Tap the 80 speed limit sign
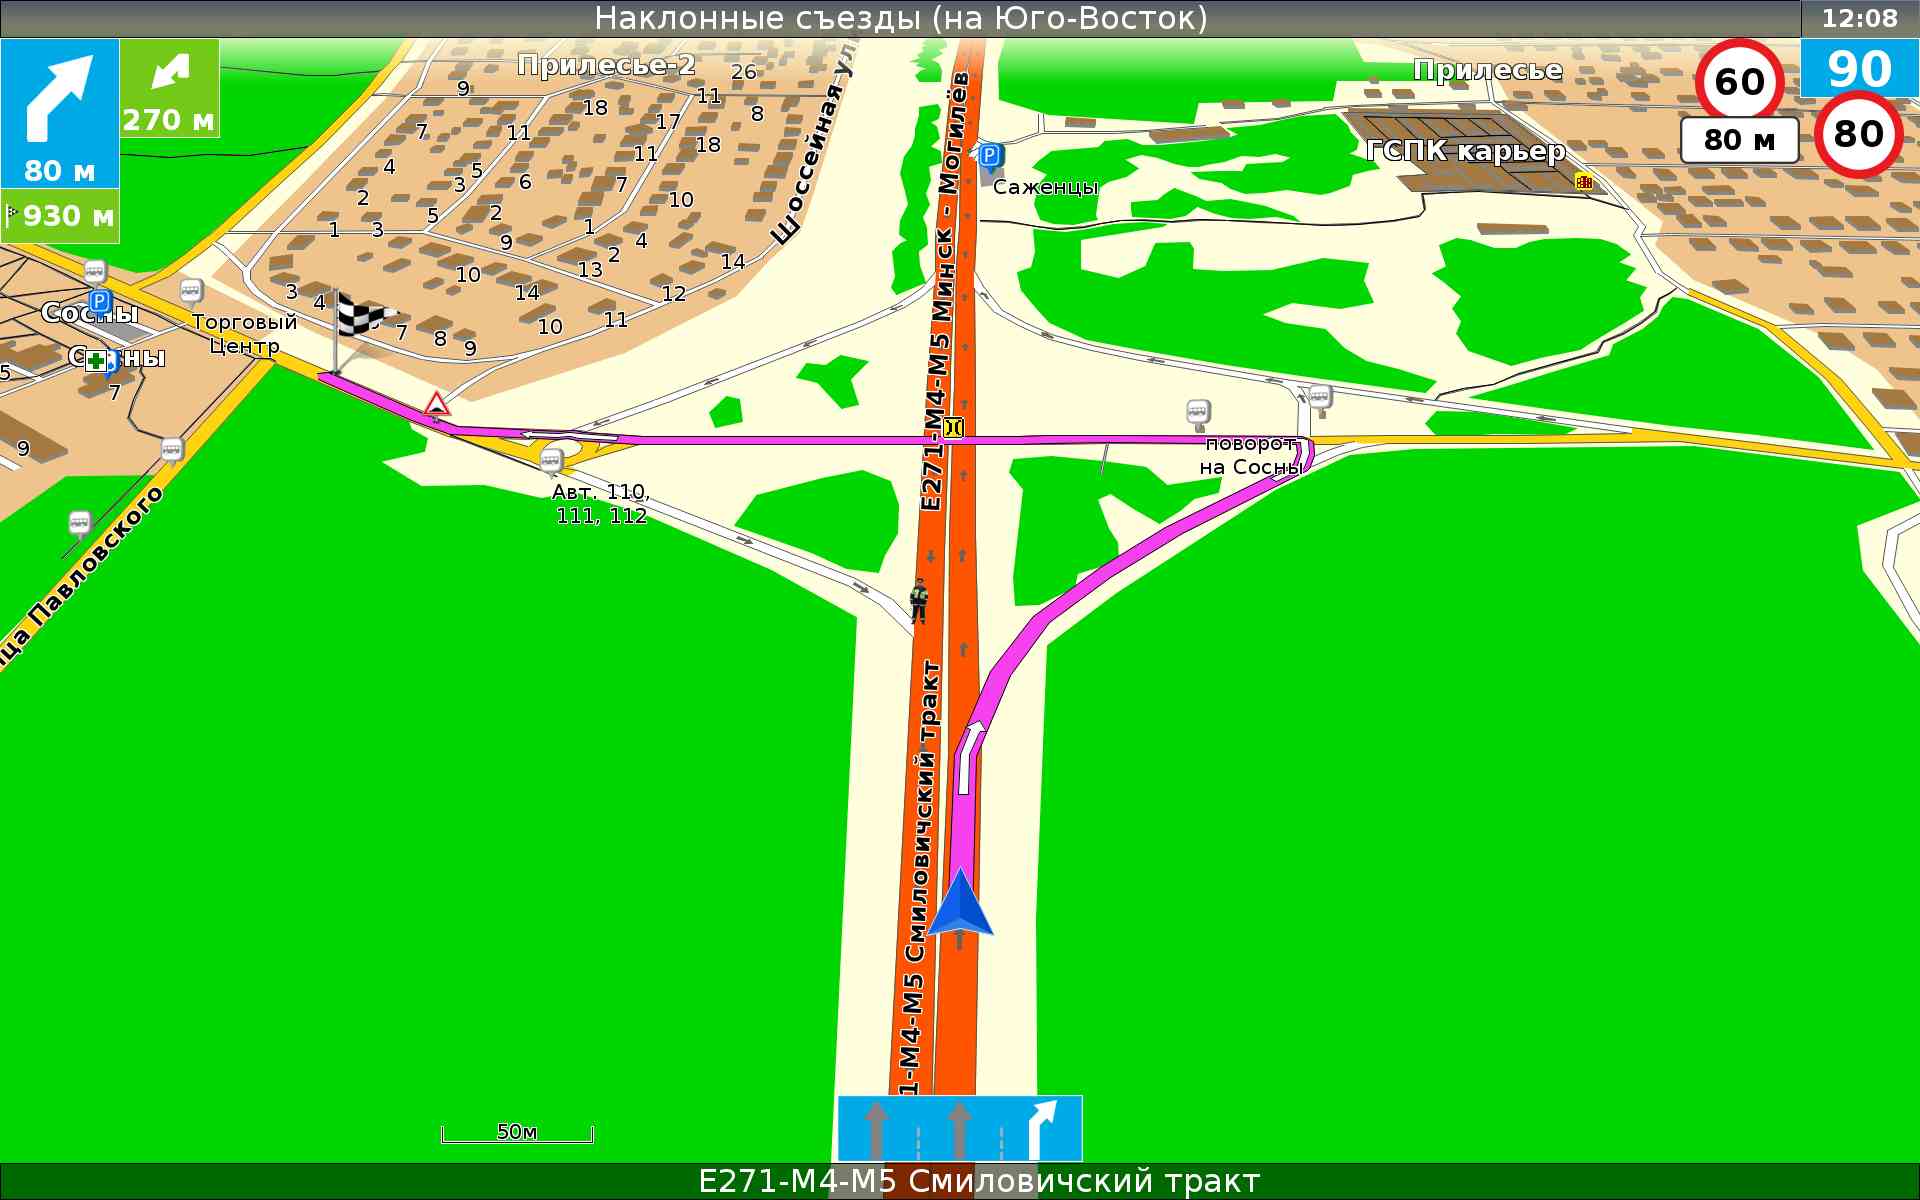Image resolution: width=1920 pixels, height=1200 pixels. coord(1858,134)
